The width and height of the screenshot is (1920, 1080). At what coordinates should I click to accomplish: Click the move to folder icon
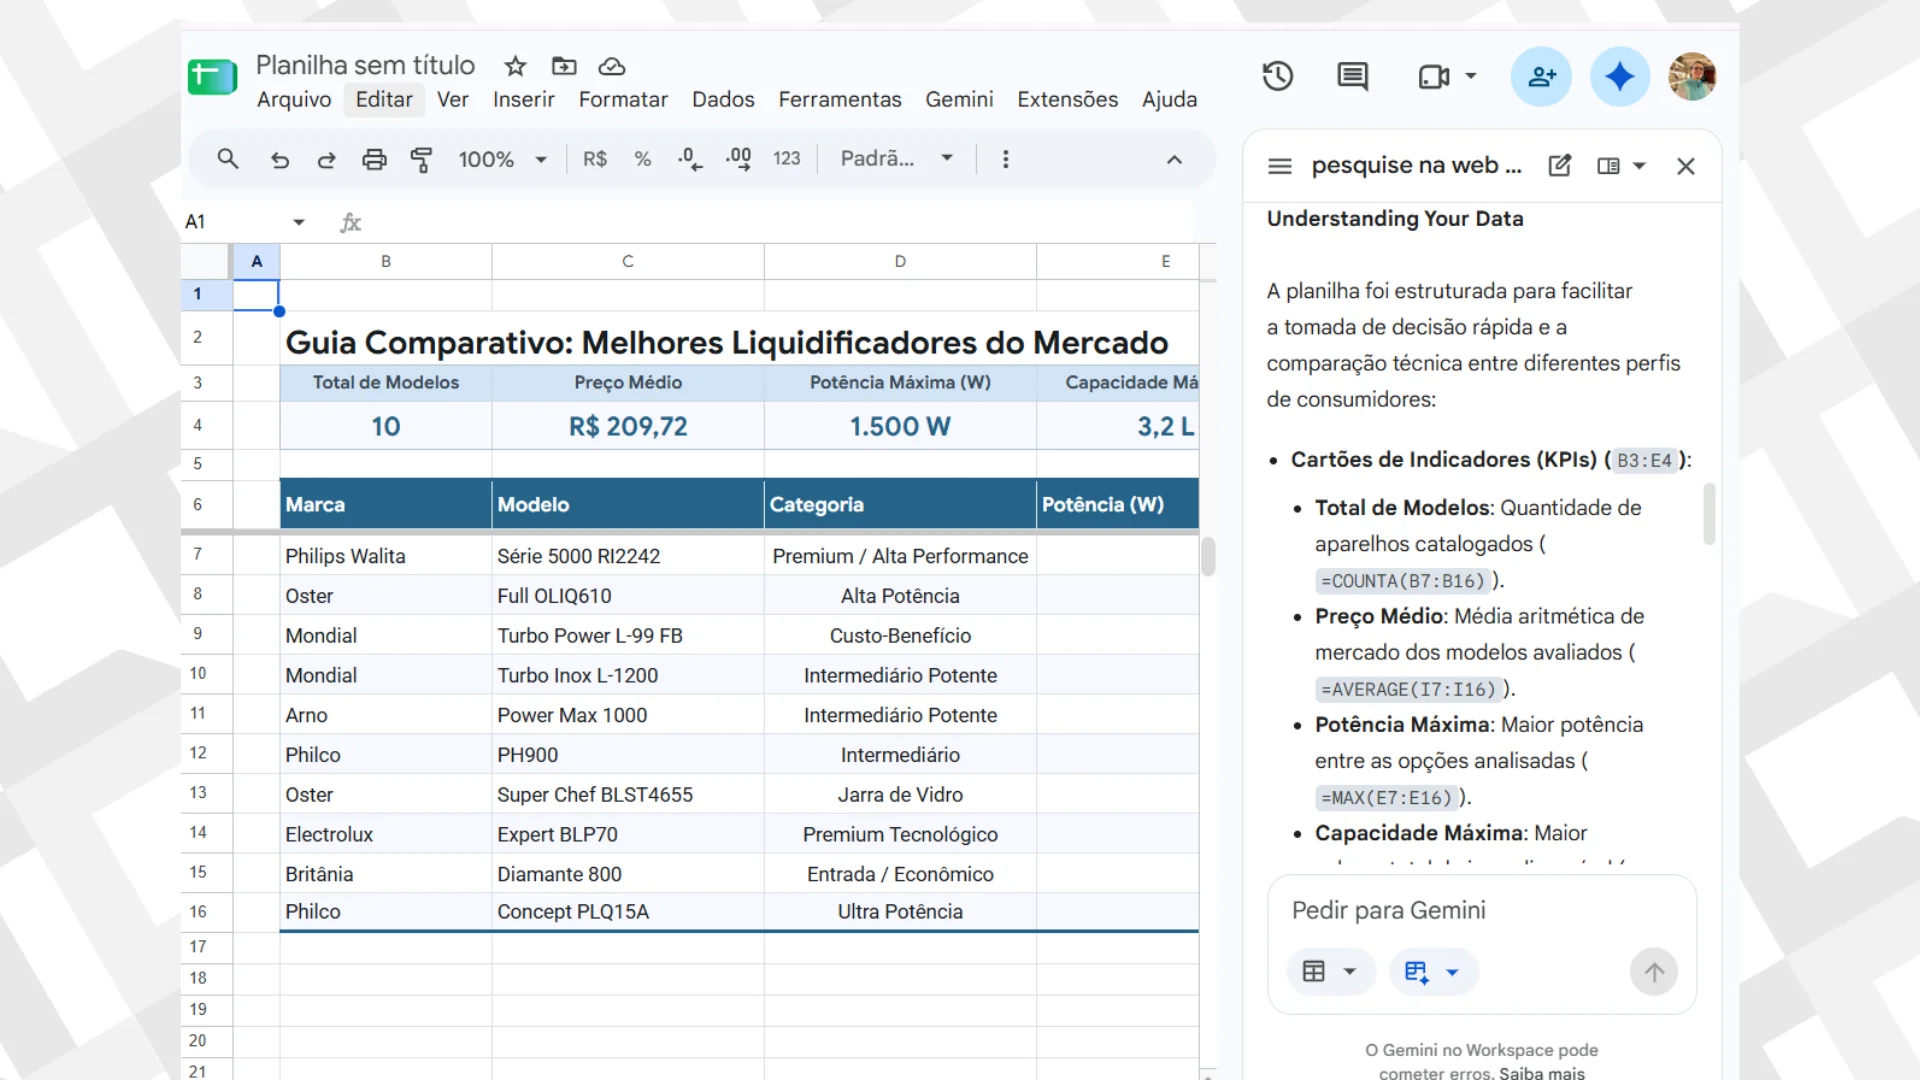coord(564,66)
